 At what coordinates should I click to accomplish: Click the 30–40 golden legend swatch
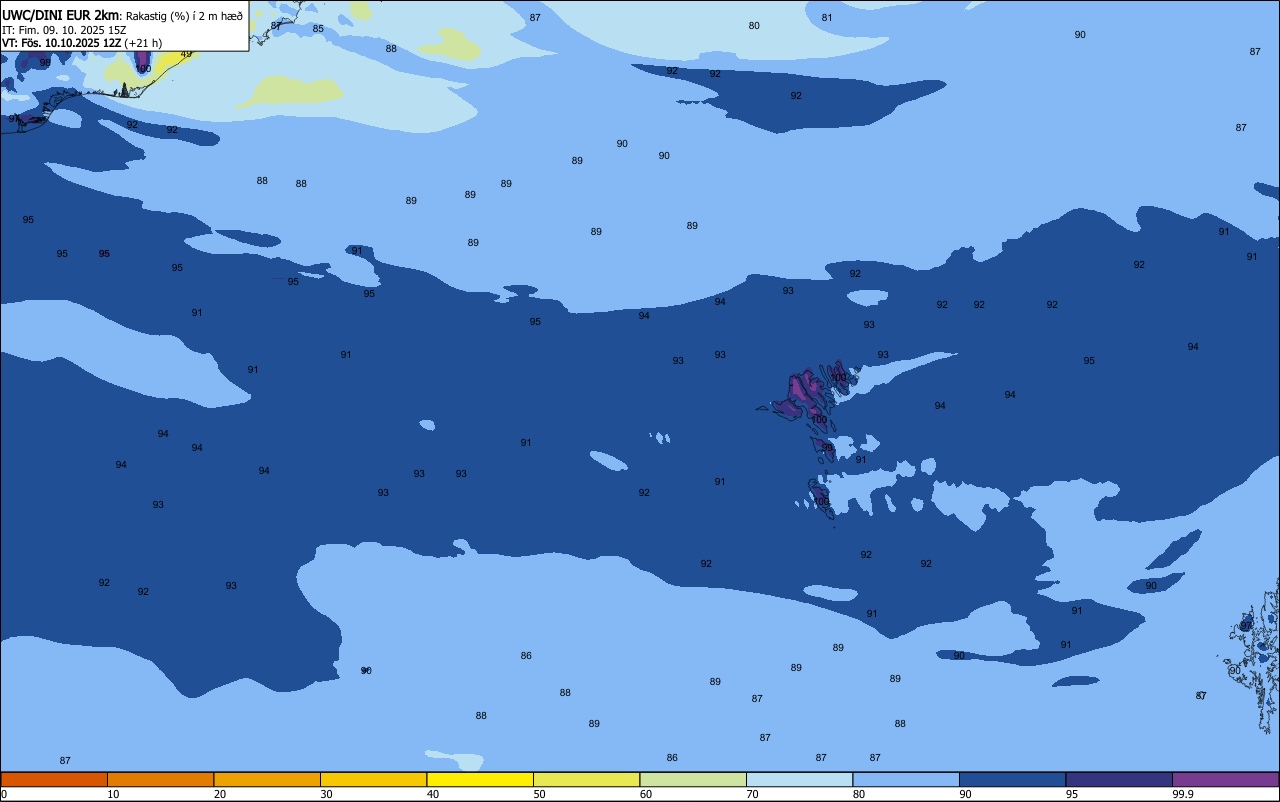(373, 779)
